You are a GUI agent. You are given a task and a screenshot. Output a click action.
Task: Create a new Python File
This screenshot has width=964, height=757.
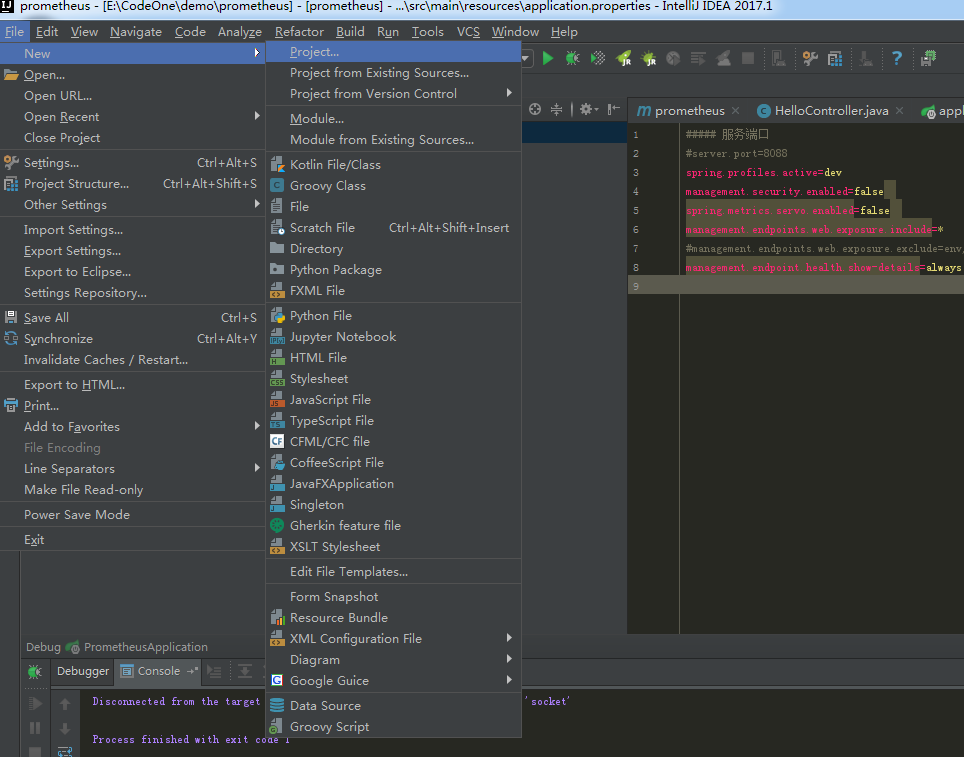(393, 315)
